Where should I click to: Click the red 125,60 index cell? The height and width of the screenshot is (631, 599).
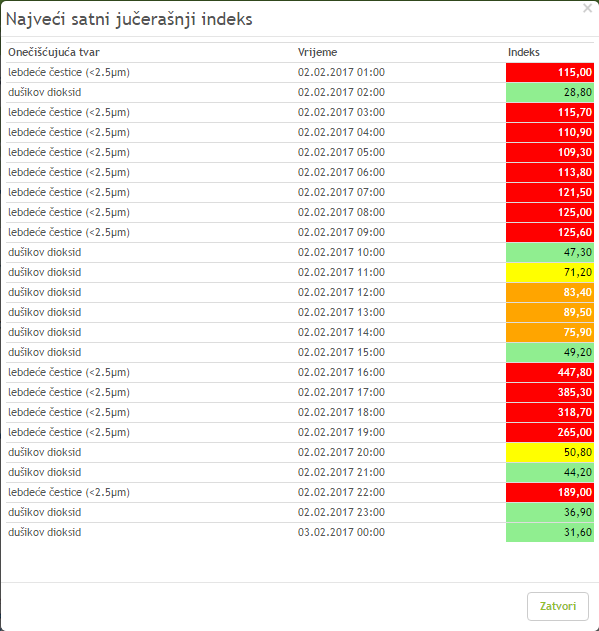(550, 232)
